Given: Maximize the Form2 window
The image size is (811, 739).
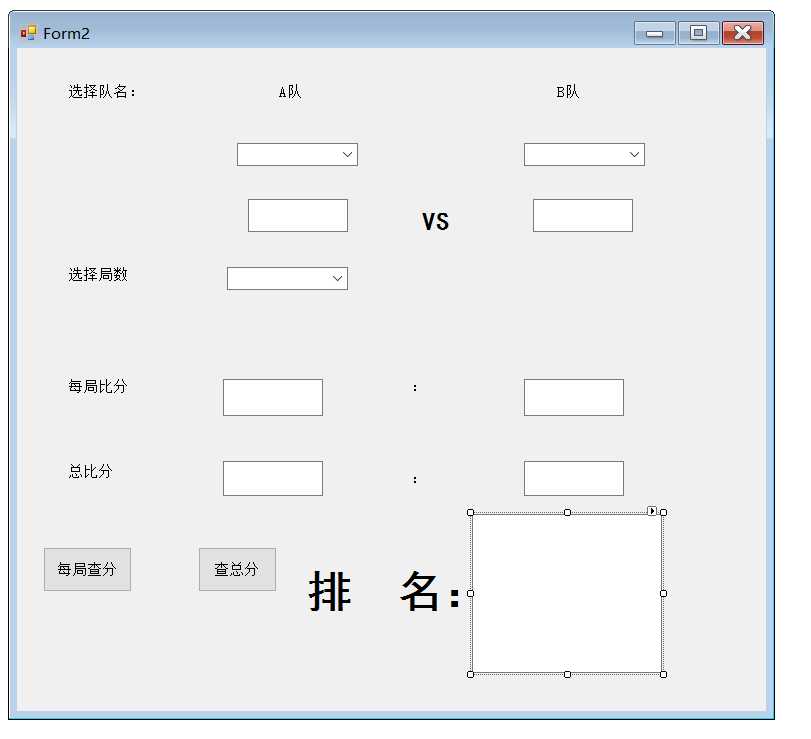Looking at the screenshot, I should [698, 33].
